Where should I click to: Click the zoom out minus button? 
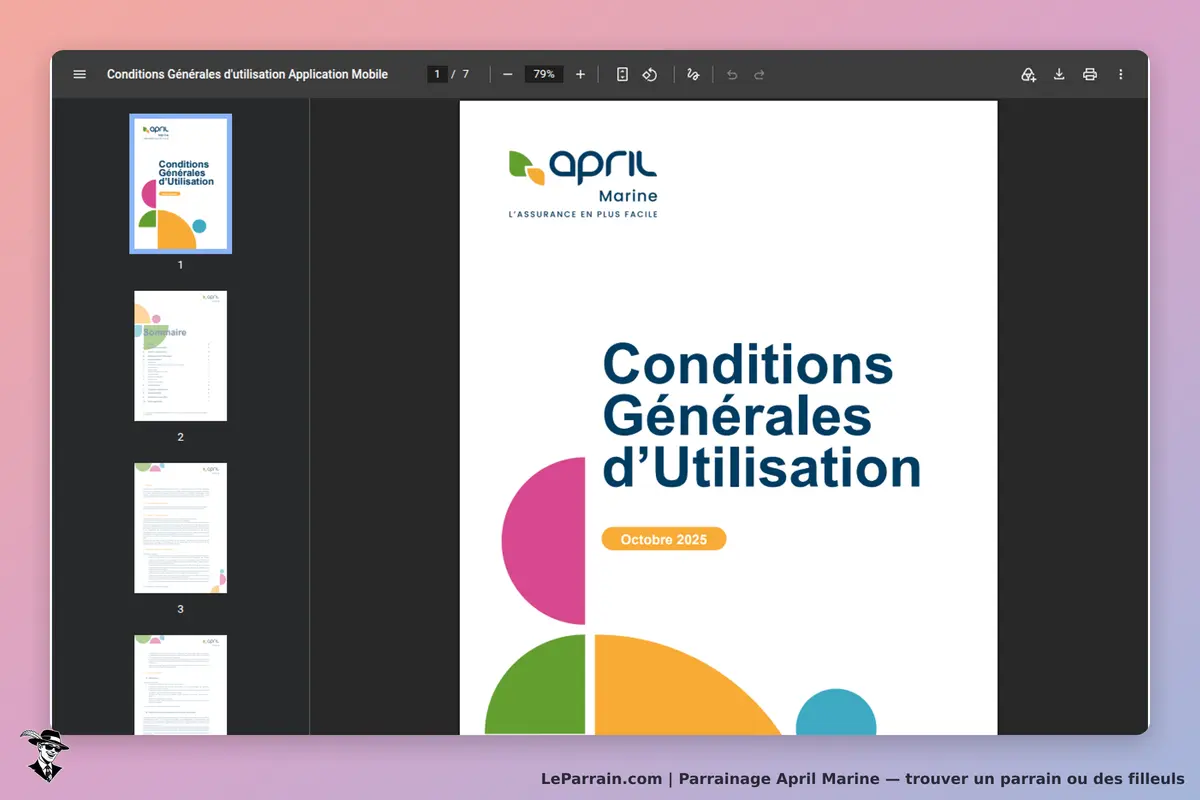click(508, 74)
